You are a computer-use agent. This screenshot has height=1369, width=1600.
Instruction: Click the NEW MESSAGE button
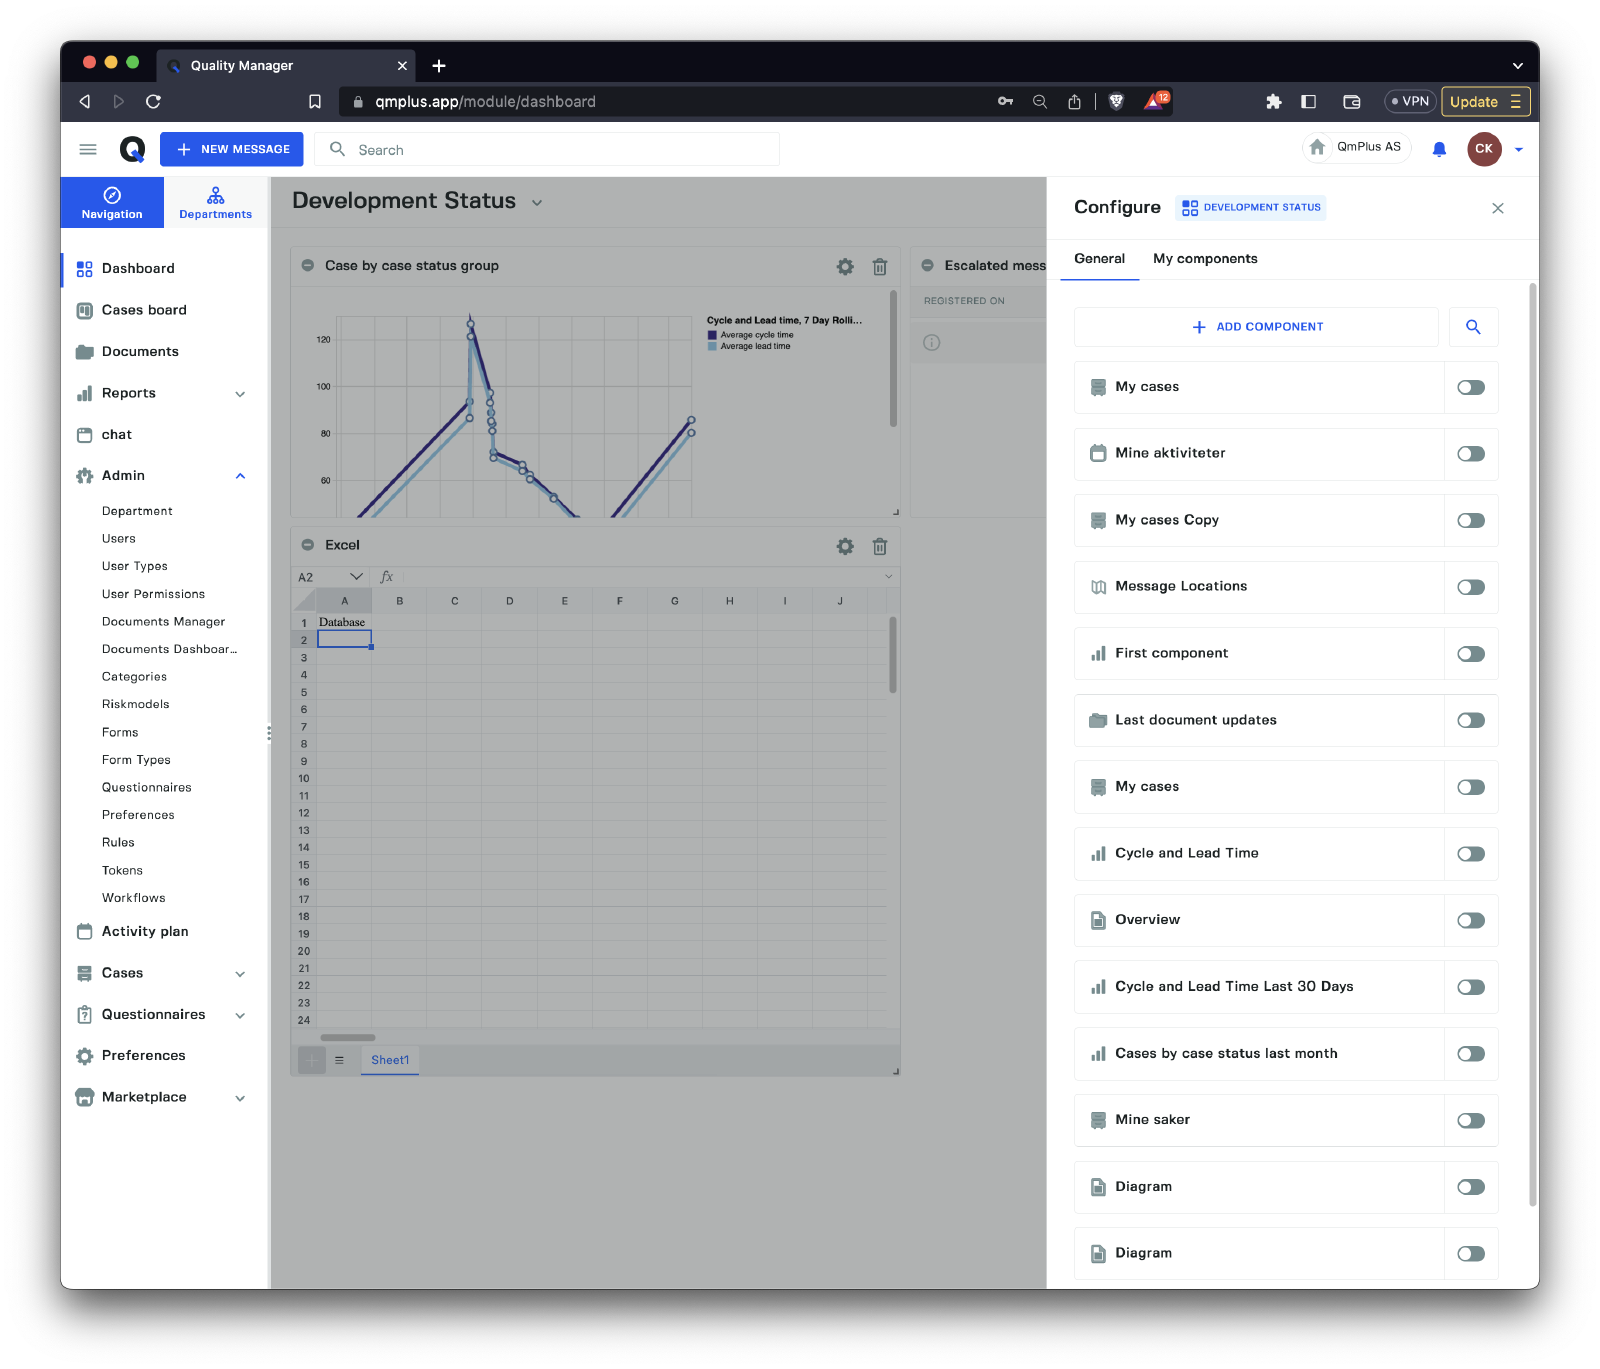pos(232,149)
